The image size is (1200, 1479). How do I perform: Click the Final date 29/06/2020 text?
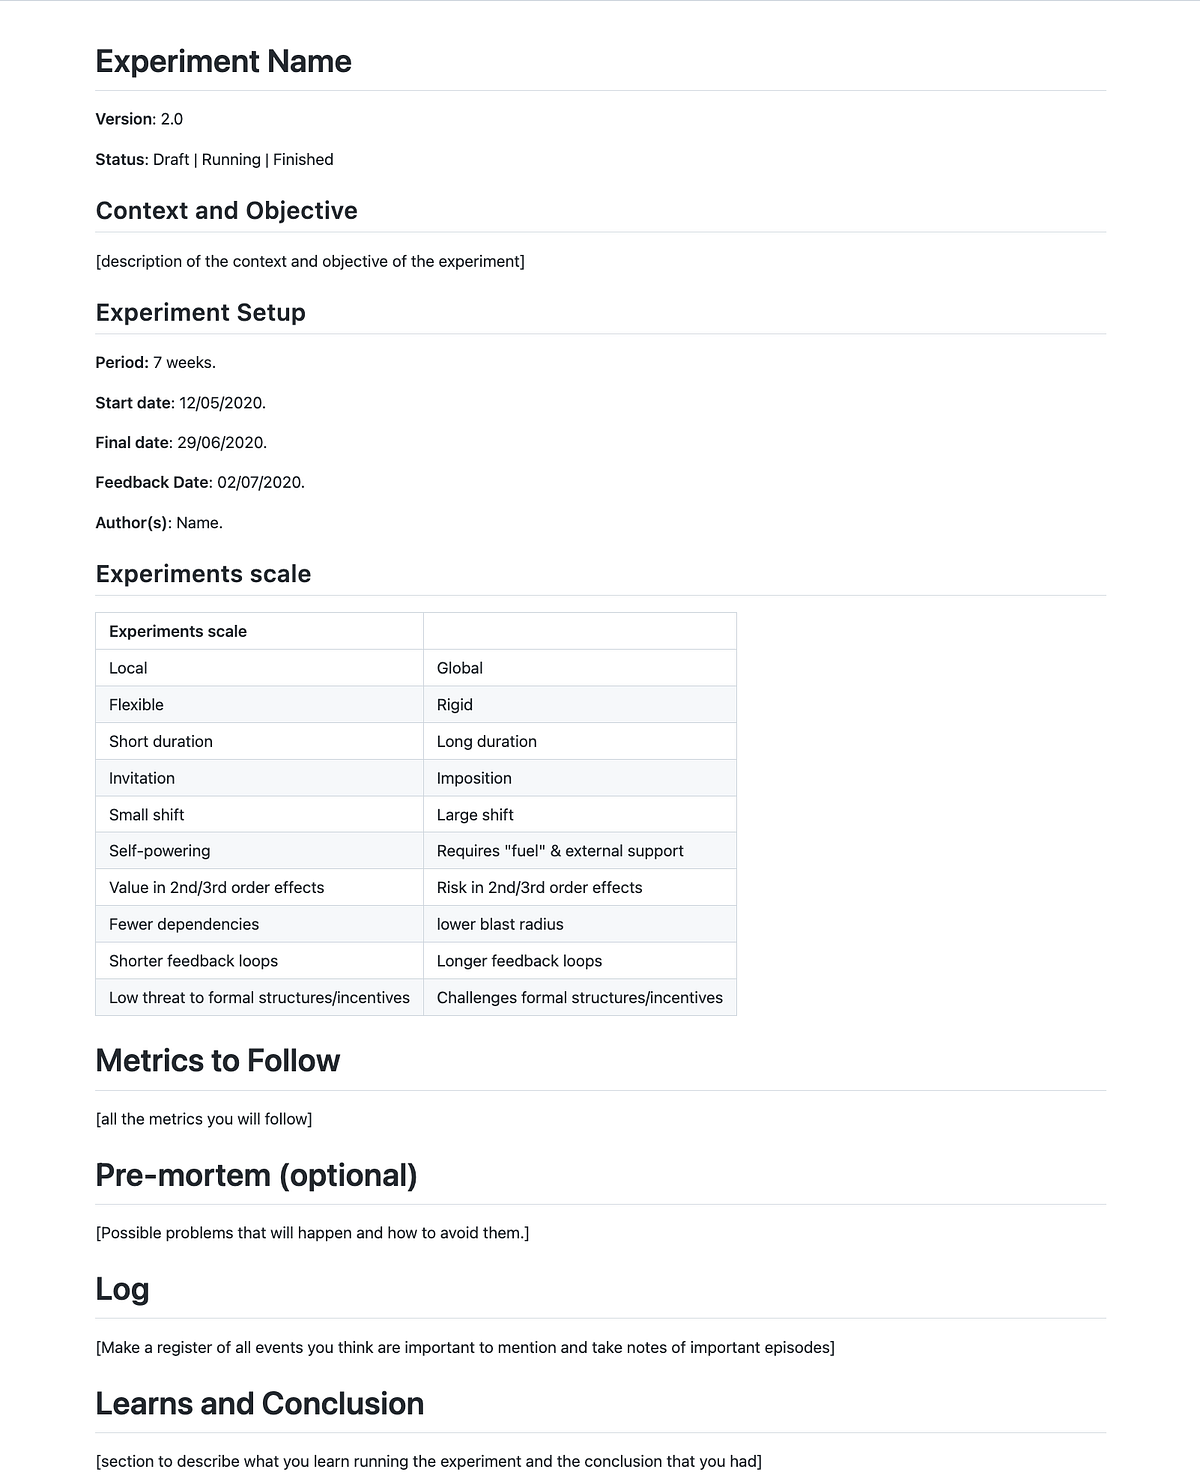click(181, 443)
